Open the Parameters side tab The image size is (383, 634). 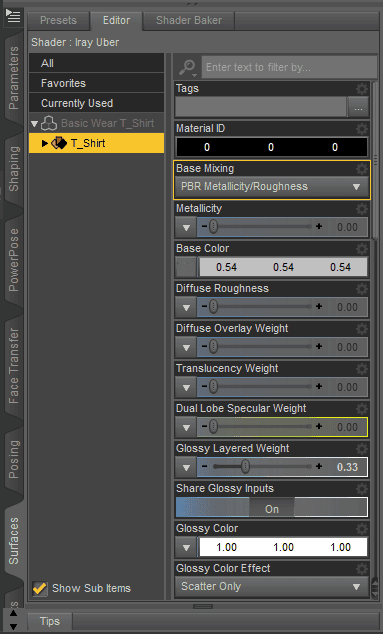pos(14,78)
